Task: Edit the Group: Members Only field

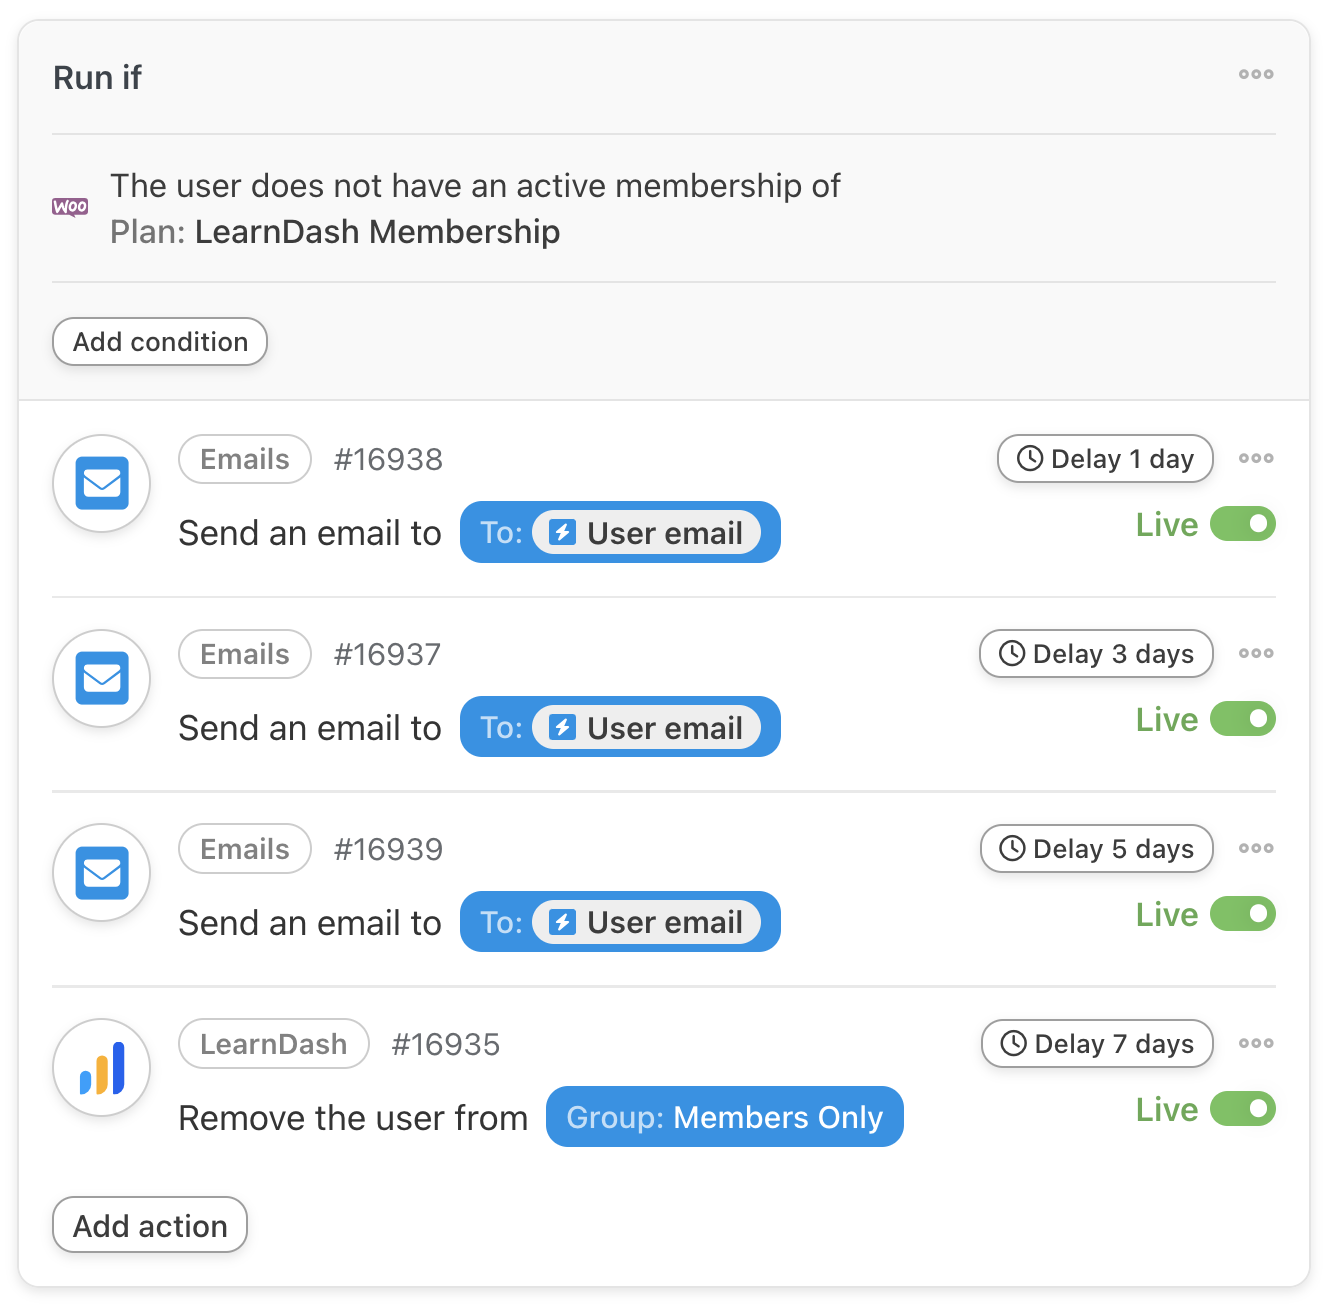Action: pos(724,1117)
